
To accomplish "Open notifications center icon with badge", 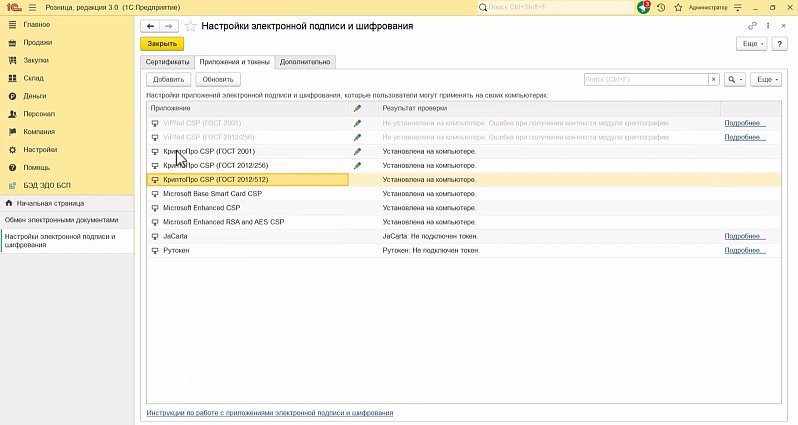I will [643, 7].
